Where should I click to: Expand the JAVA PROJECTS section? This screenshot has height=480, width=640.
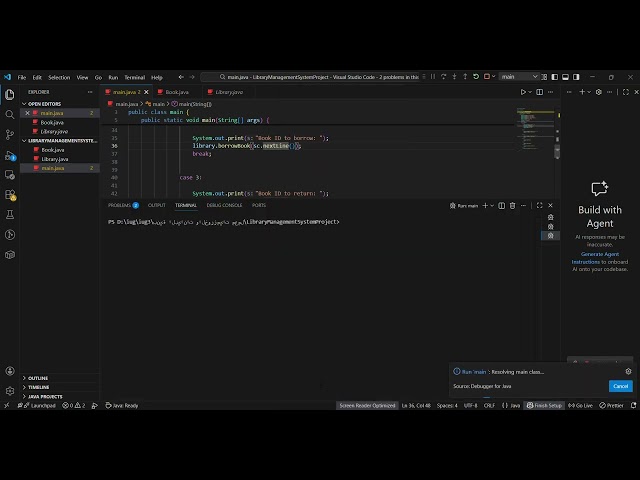click(x=45, y=396)
